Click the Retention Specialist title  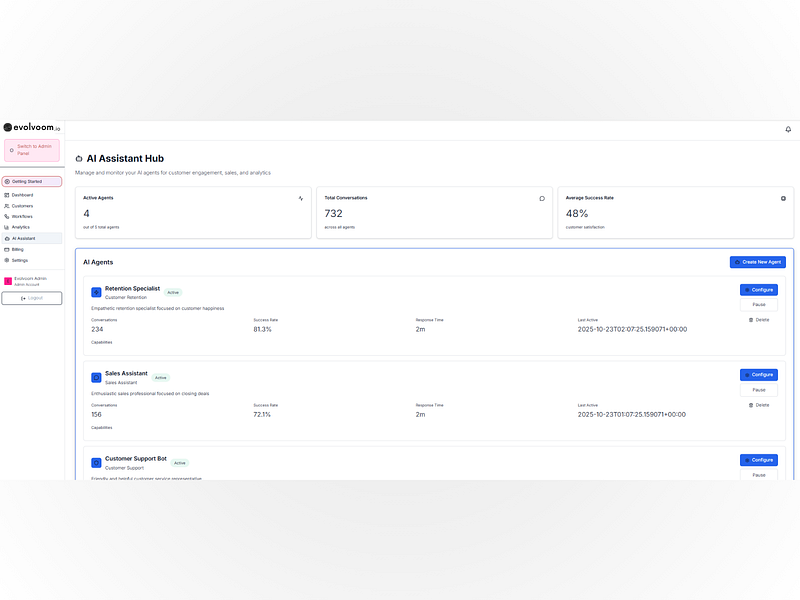[133, 289]
